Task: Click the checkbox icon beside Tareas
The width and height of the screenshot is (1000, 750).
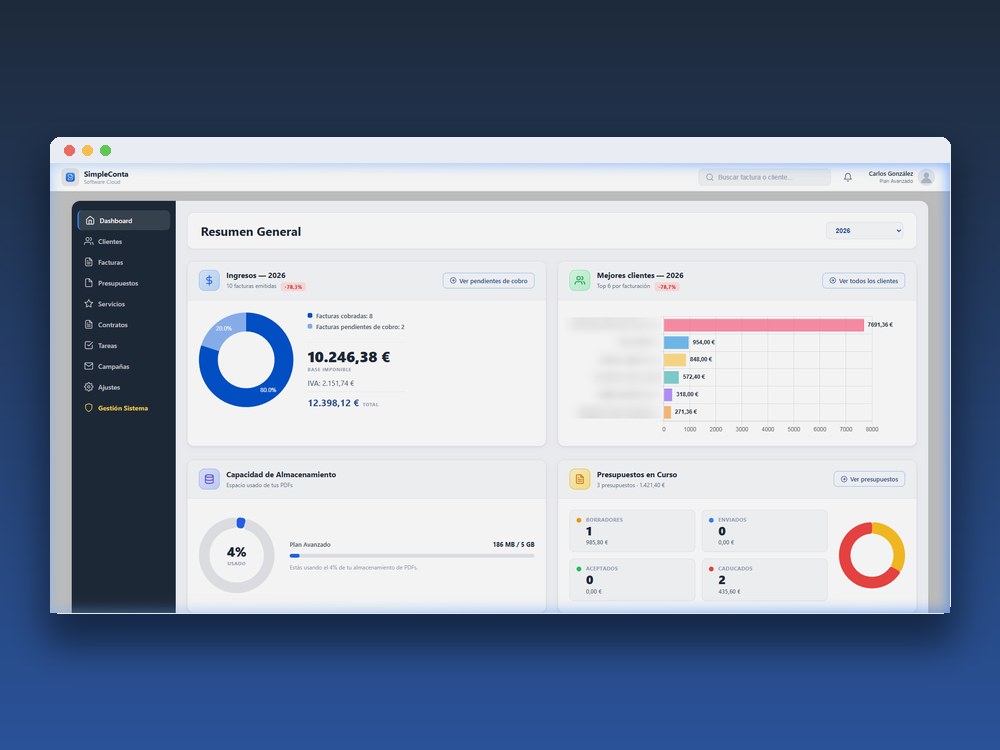Action: (x=89, y=345)
